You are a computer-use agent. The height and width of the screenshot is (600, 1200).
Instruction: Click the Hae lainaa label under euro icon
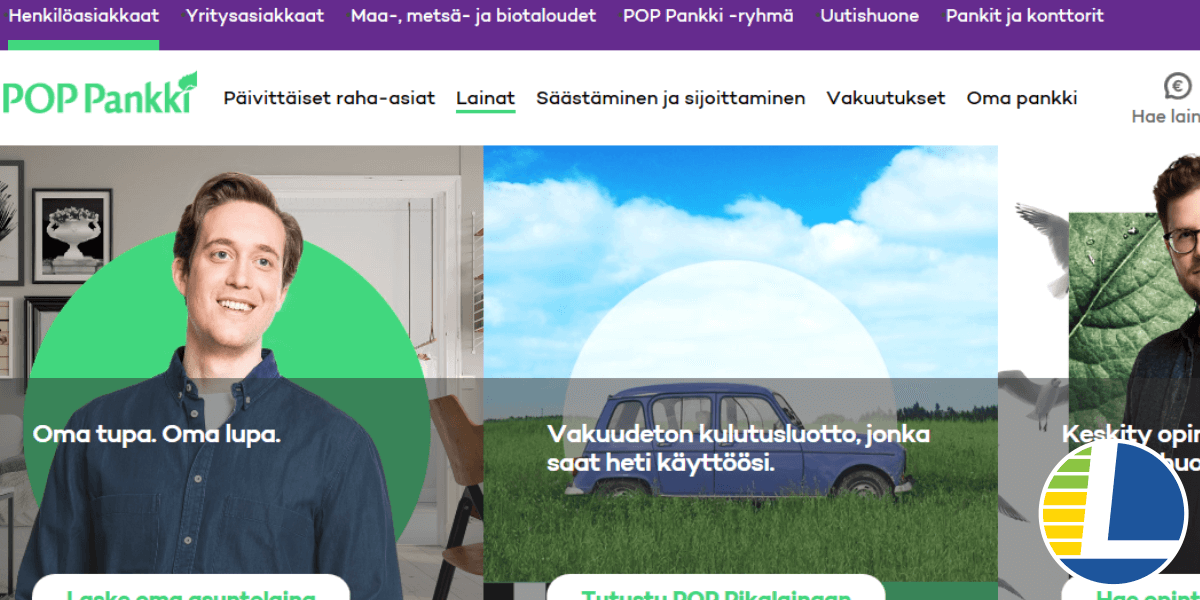[x=1166, y=117]
